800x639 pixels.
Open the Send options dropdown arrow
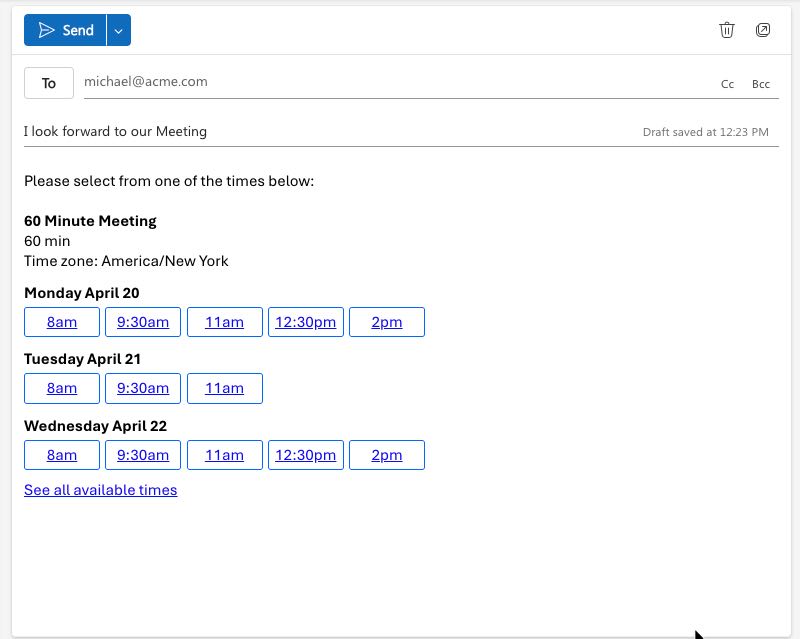tap(119, 30)
